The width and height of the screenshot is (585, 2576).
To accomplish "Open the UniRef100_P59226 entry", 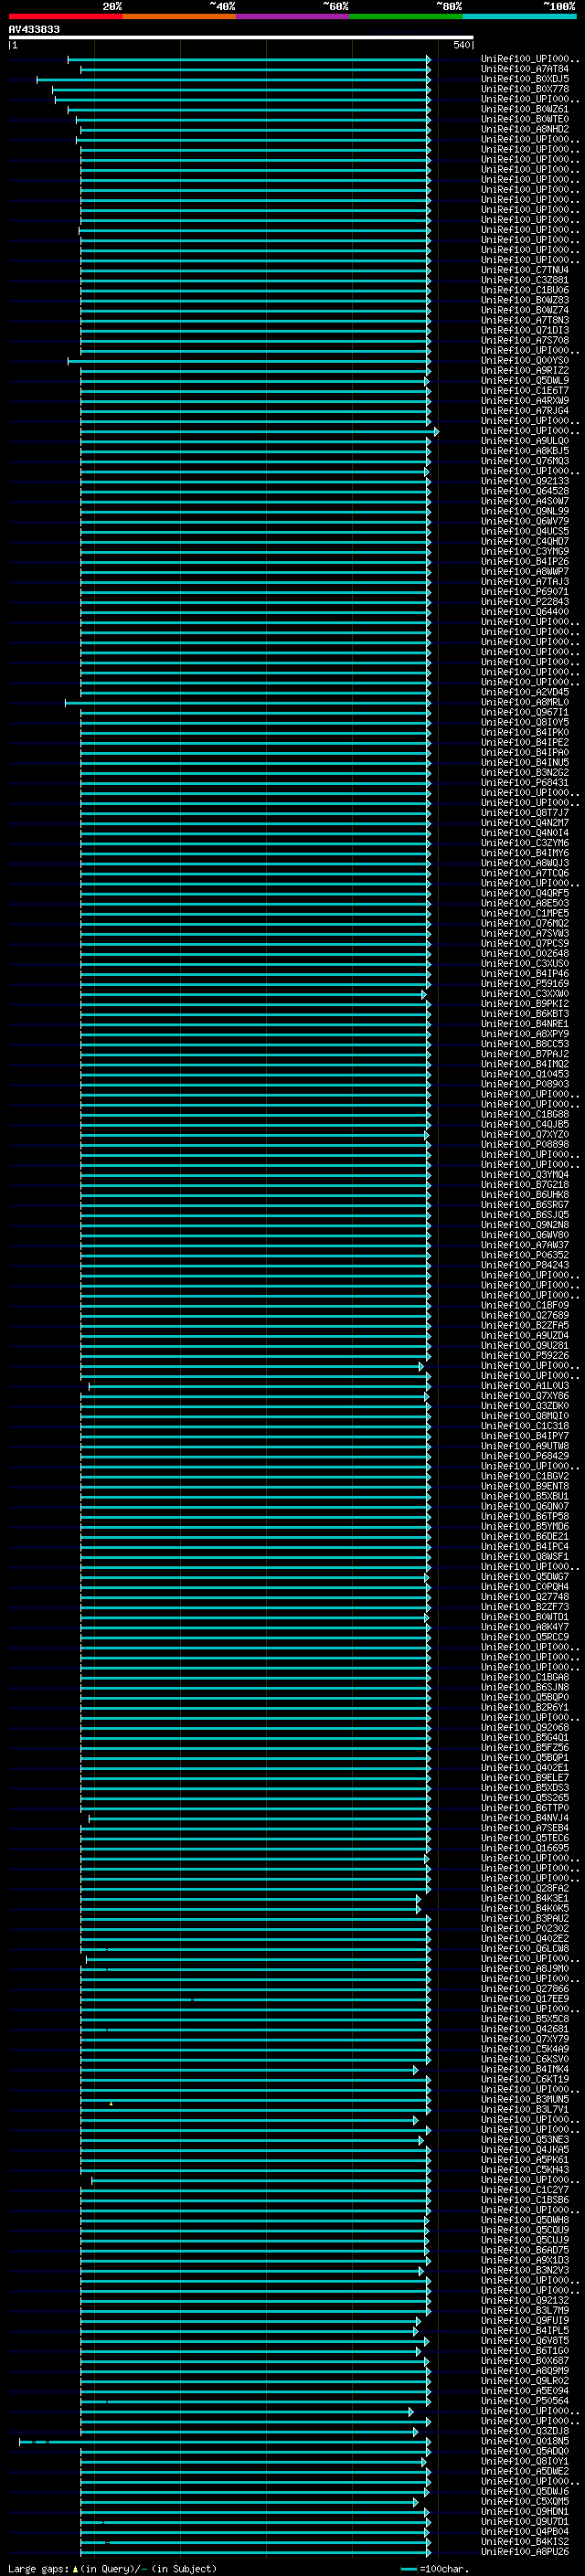I will click(524, 1356).
